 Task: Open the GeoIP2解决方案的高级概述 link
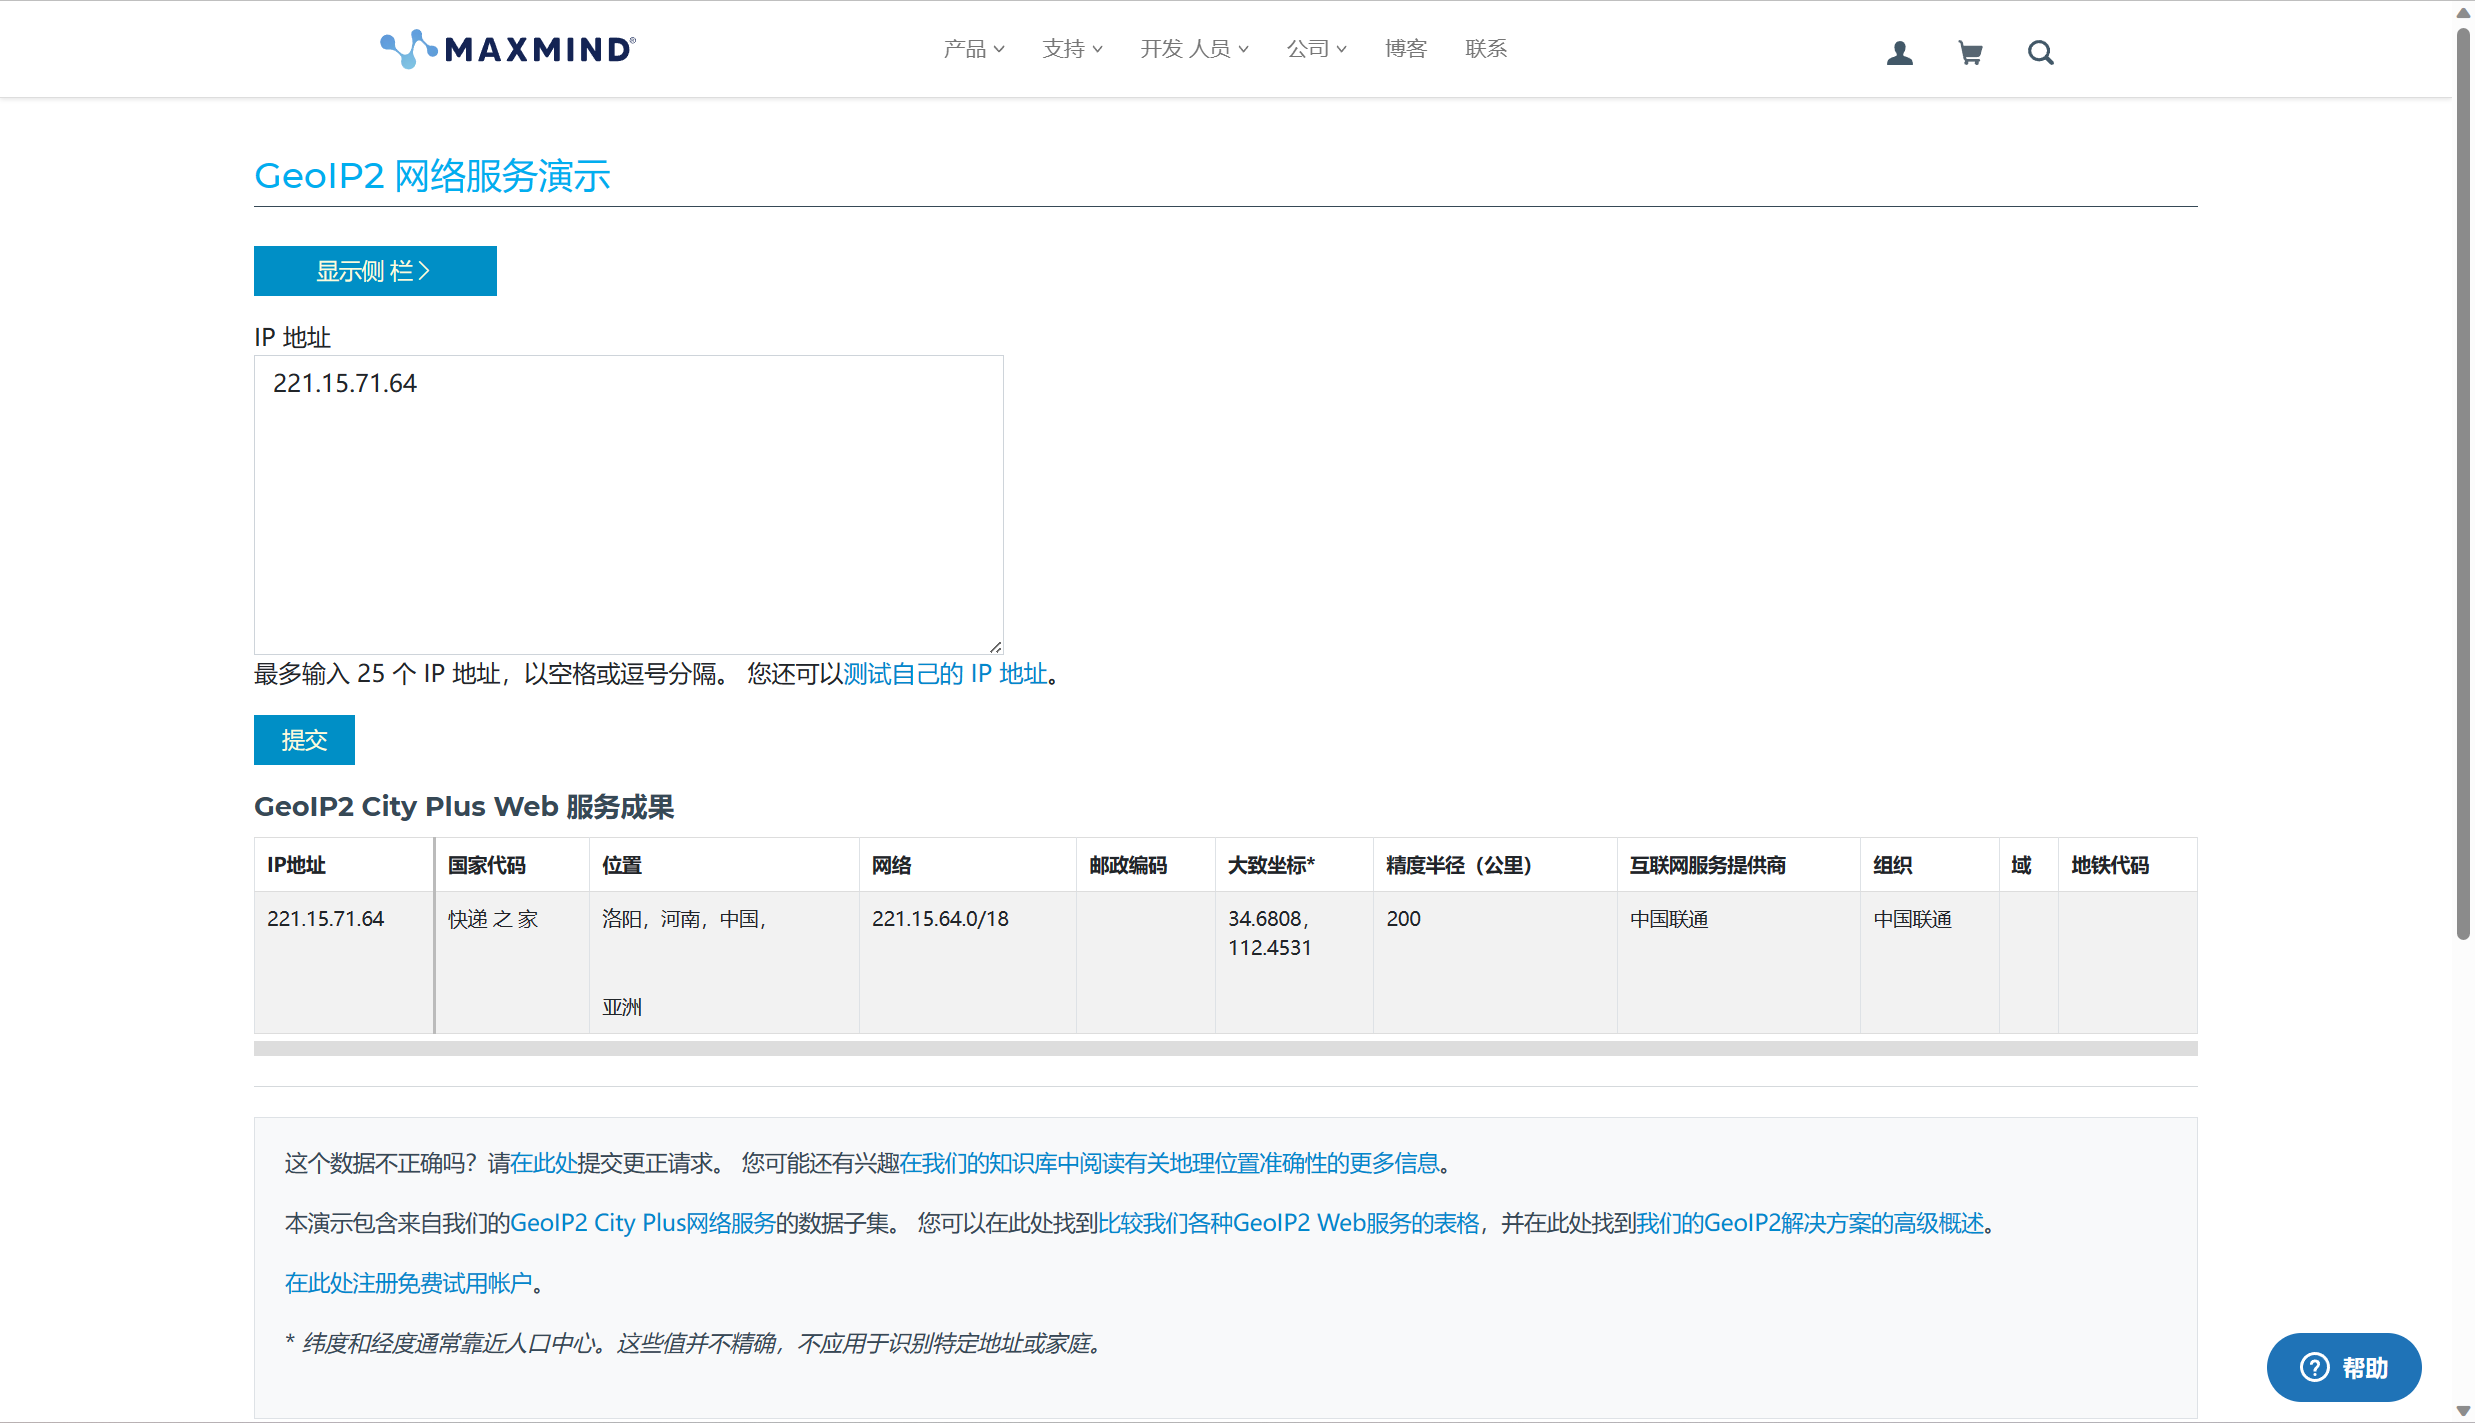pos(1810,1223)
